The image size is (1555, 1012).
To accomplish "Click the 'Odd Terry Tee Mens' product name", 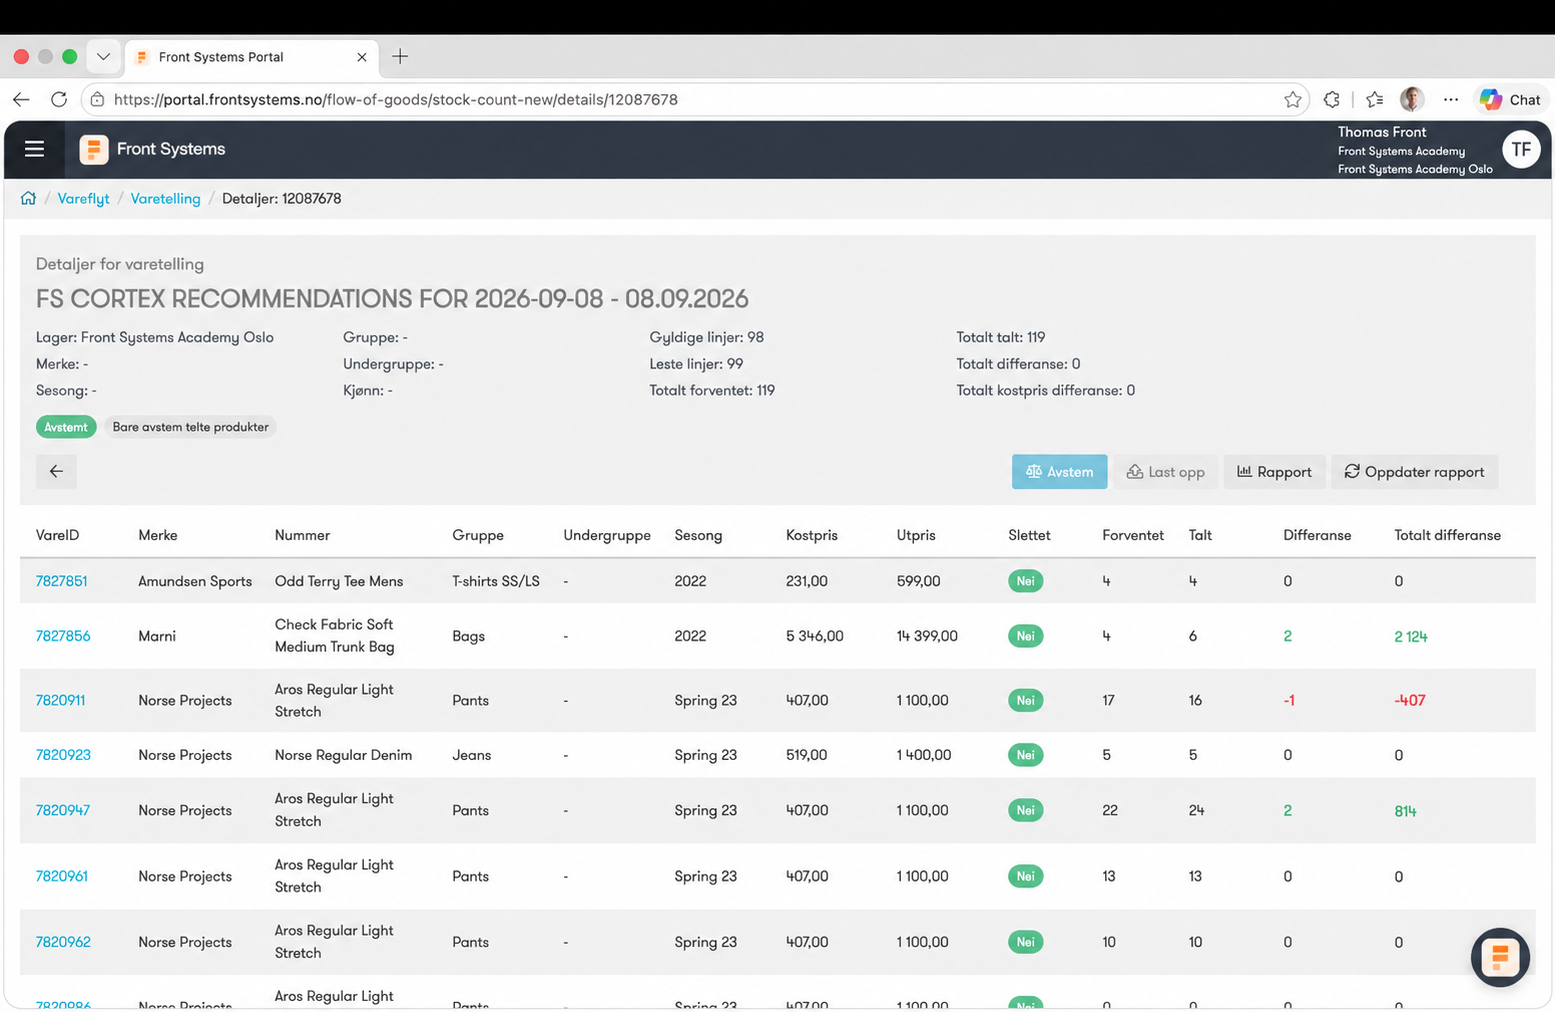I will click(x=339, y=581).
